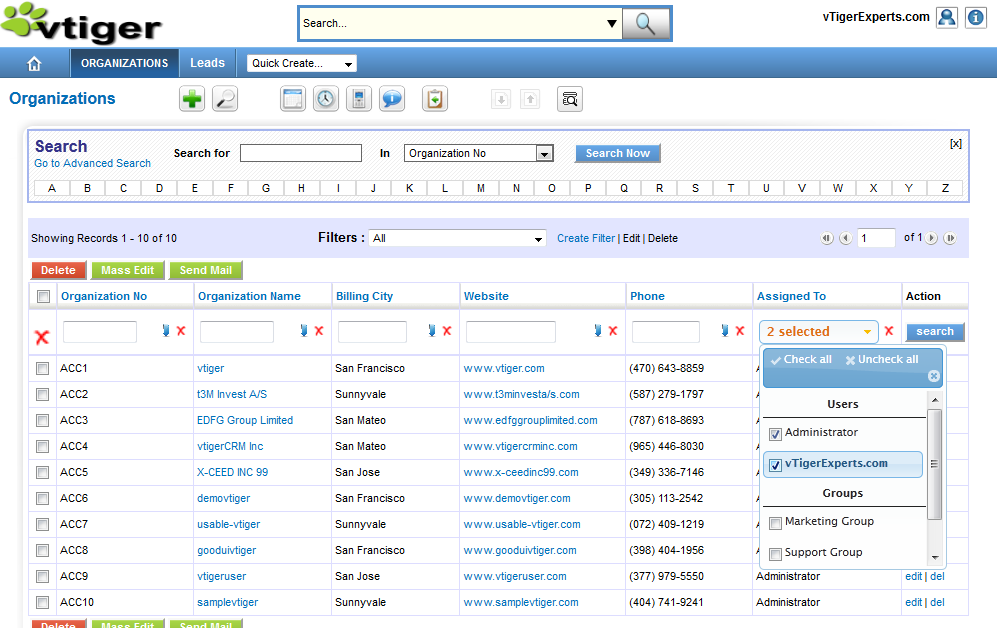
Task: Click Check all in the multiselect popup
Action: [801, 360]
